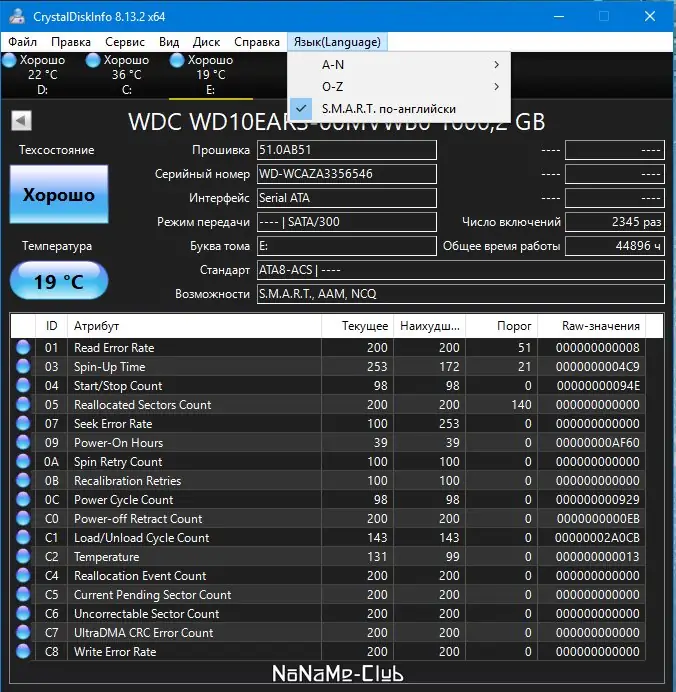This screenshot has height=692, width=676.
Task: Click status orb for Load/Unload Cycle Count row
Action: click(x=23, y=538)
